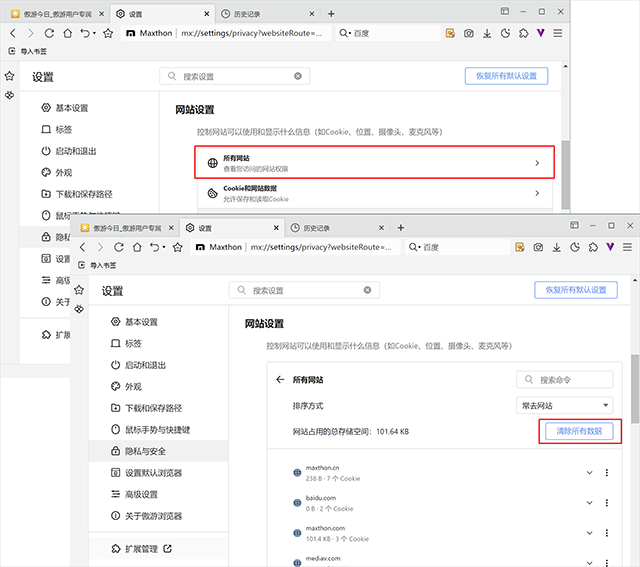Viewport: 640px width, 567px height.
Task: Click favorites star sidebar icon in front window
Action: coord(79,290)
